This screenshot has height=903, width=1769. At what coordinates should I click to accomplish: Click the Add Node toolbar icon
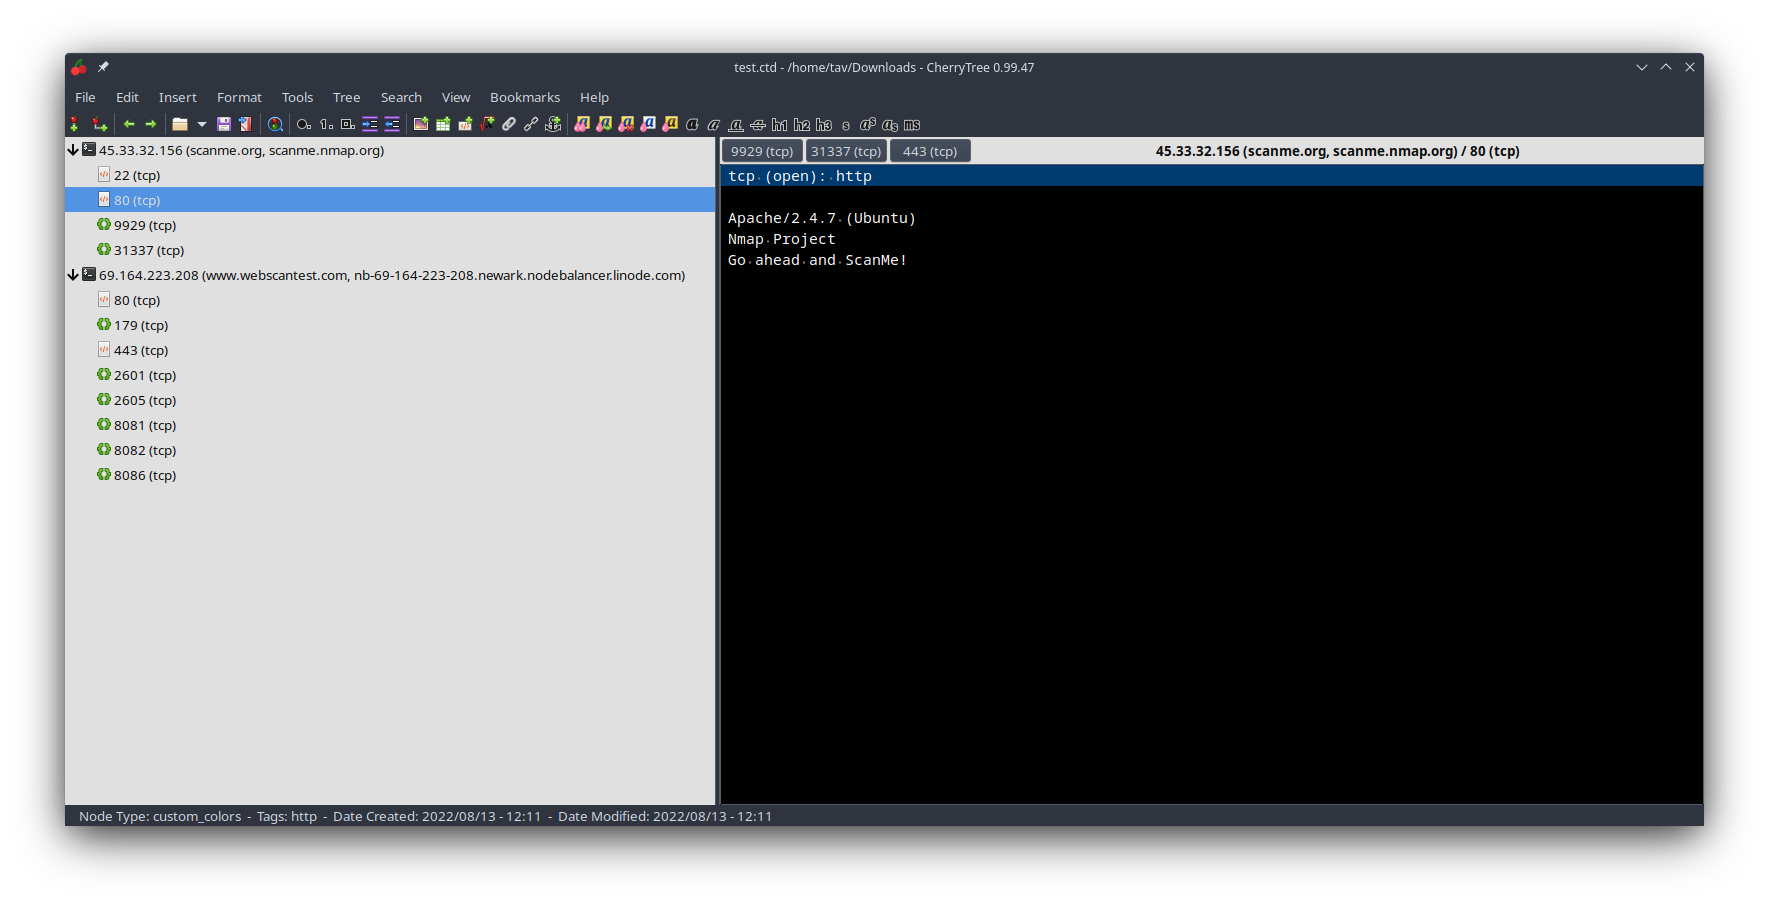(74, 124)
